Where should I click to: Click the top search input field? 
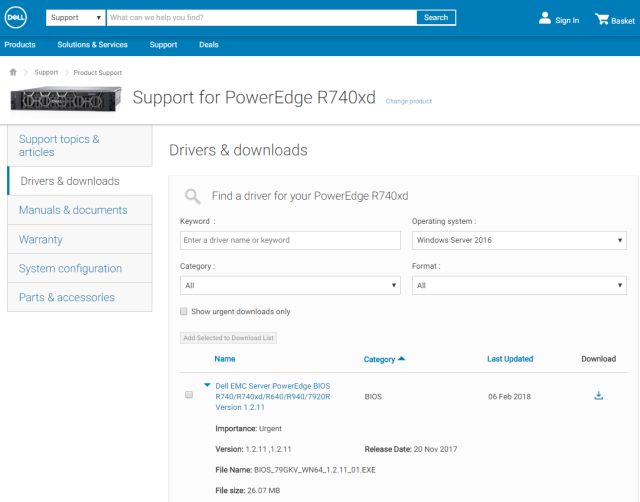point(262,18)
